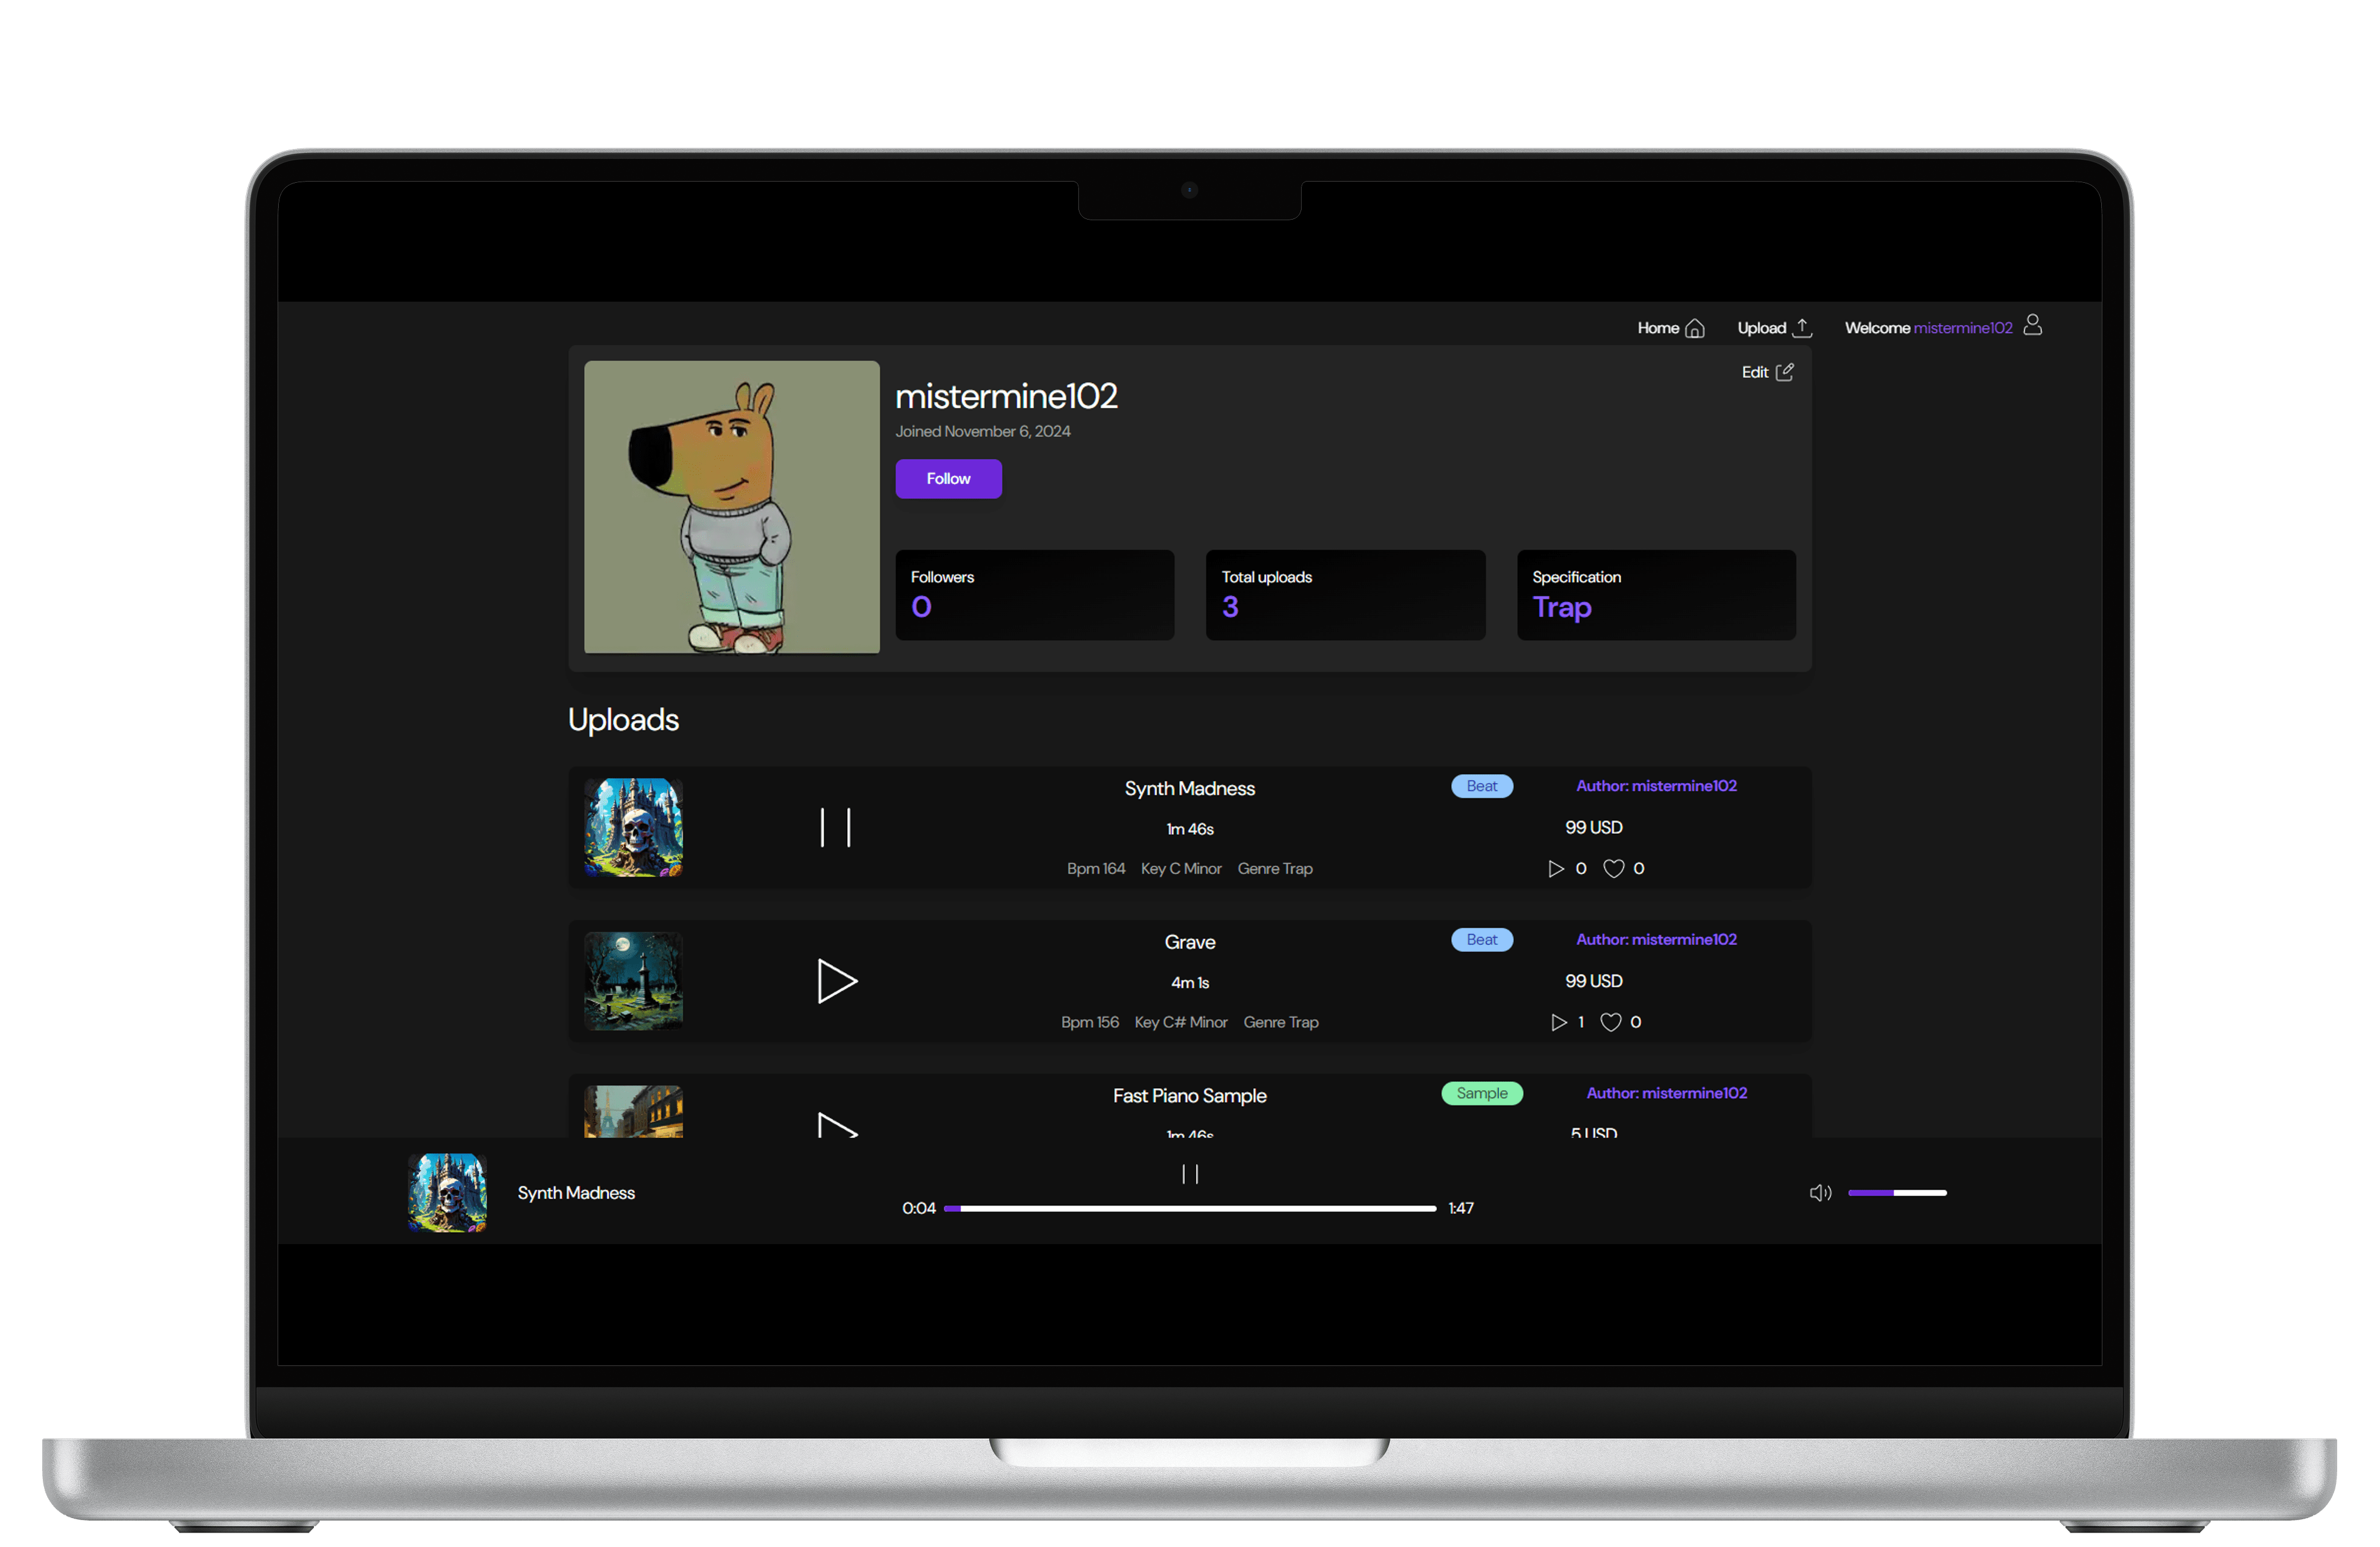This screenshot has height=1547, width=2380.
Task: Like Synth Madness with heart icon
Action: [x=1613, y=868]
